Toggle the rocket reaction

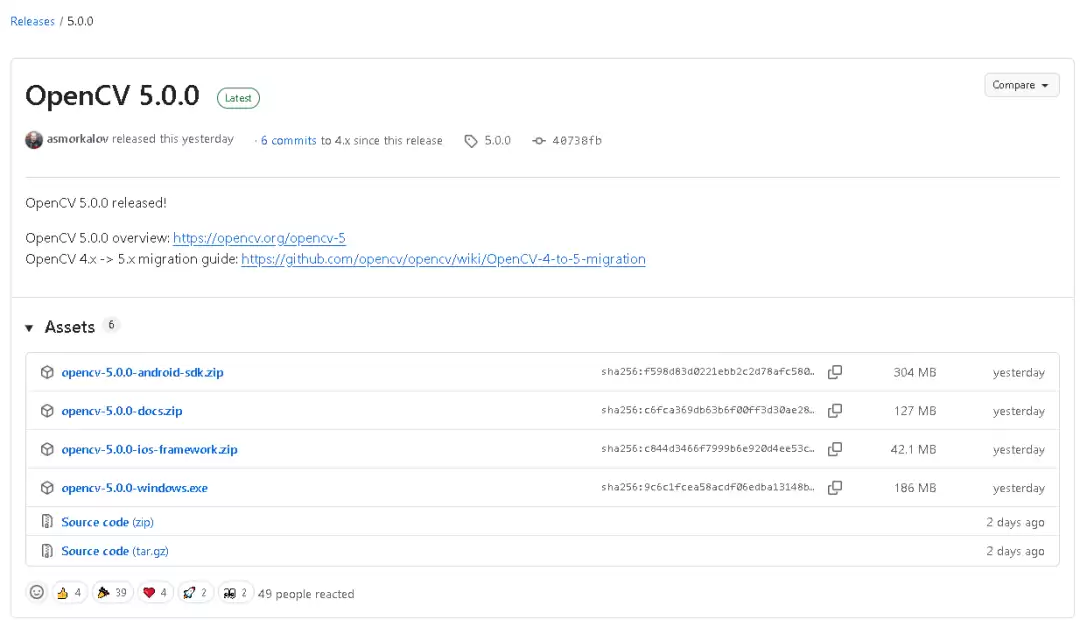click(196, 592)
